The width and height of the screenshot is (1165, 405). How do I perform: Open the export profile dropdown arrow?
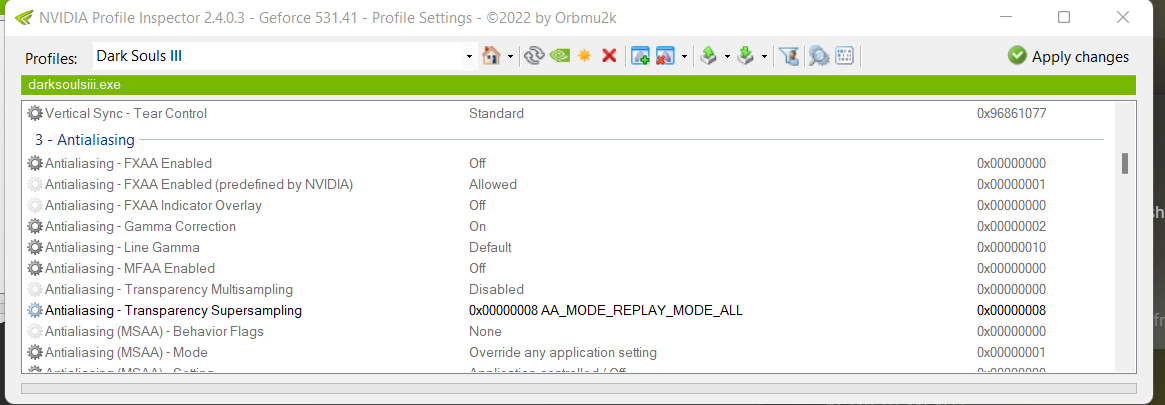(727, 56)
